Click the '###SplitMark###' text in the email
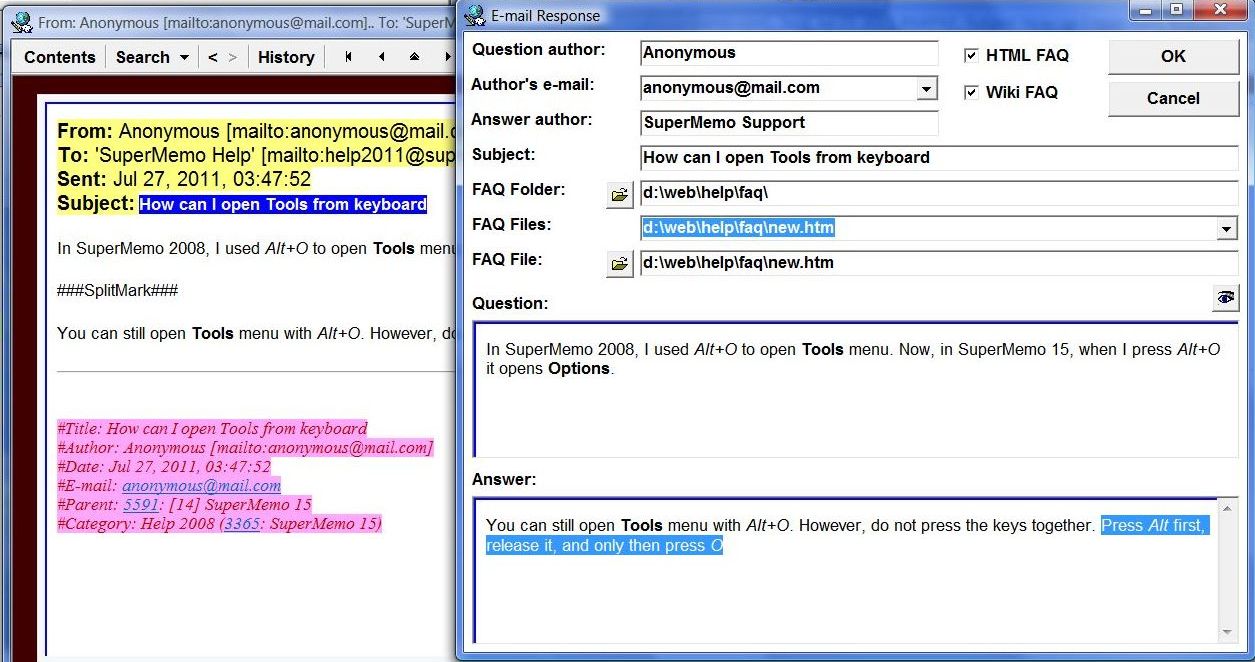Viewport: 1255px width, 662px height. tap(117, 290)
